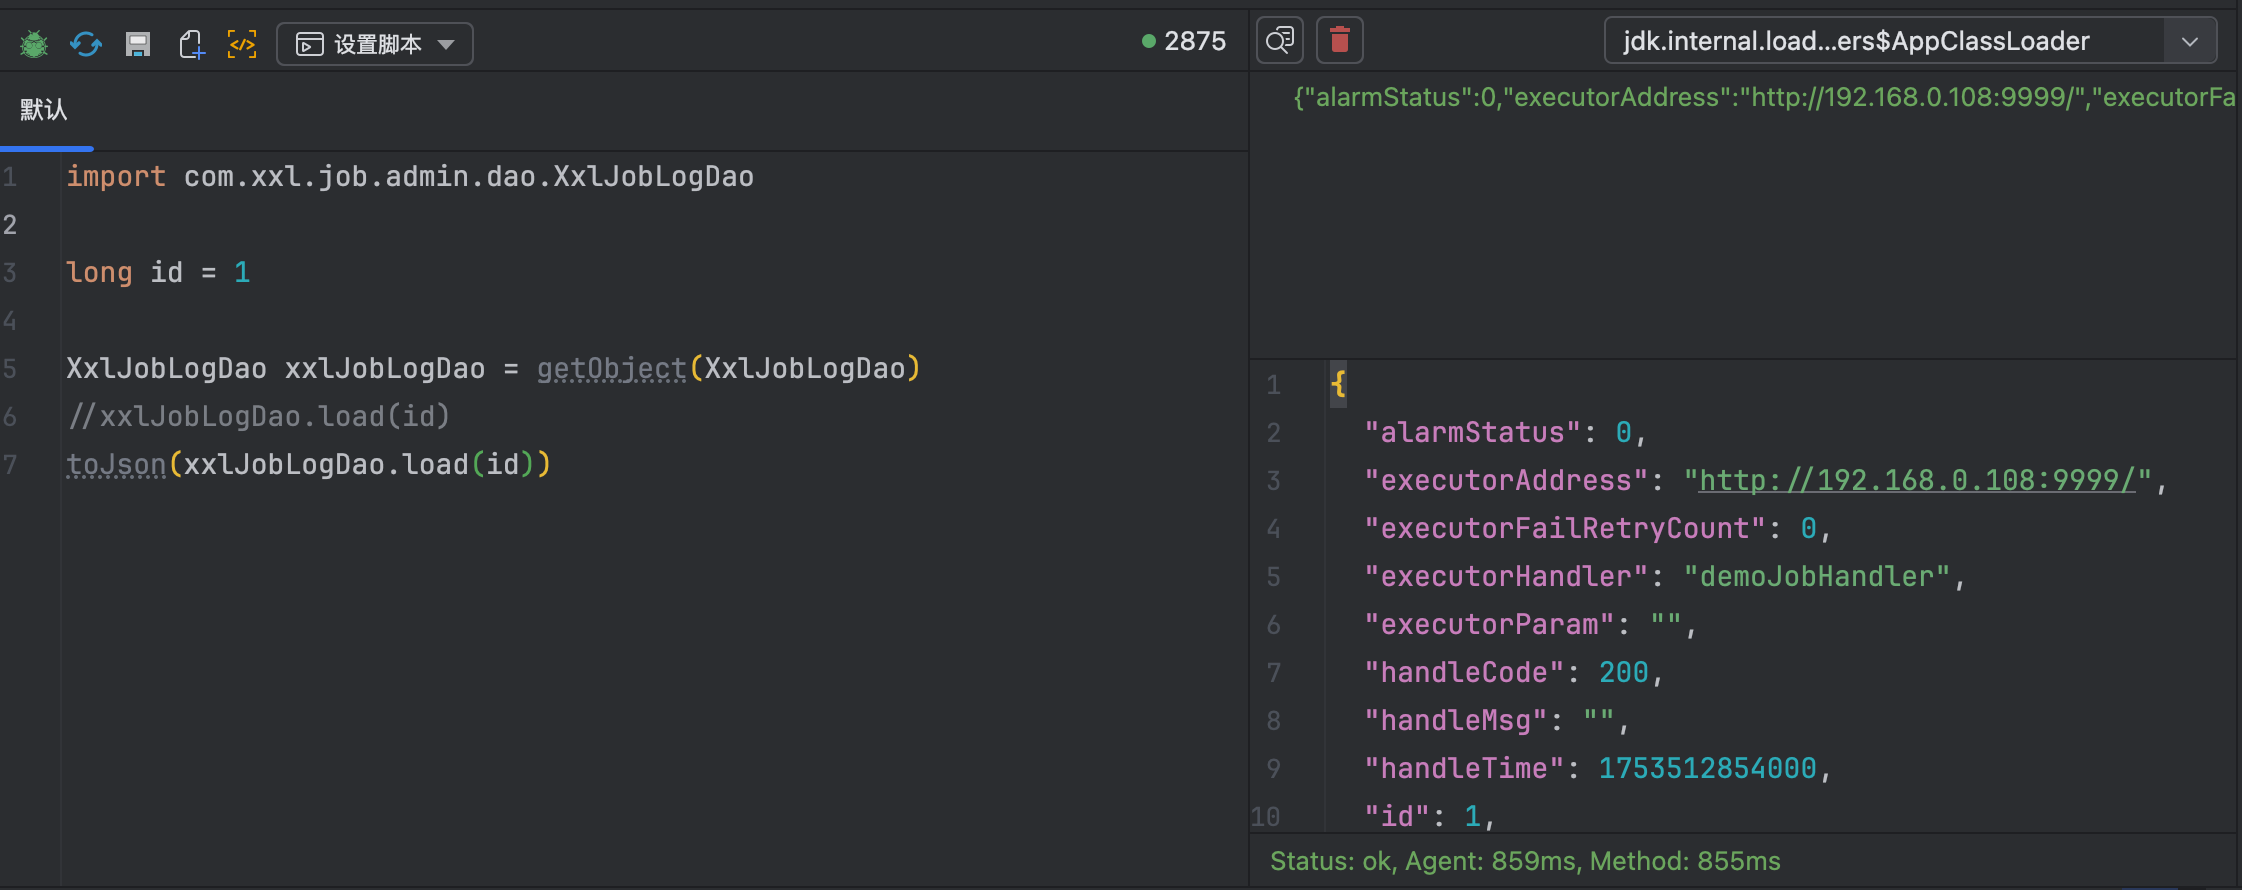
Task: Click the getObject method on line 5
Action: pyautogui.click(x=611, y=368)
